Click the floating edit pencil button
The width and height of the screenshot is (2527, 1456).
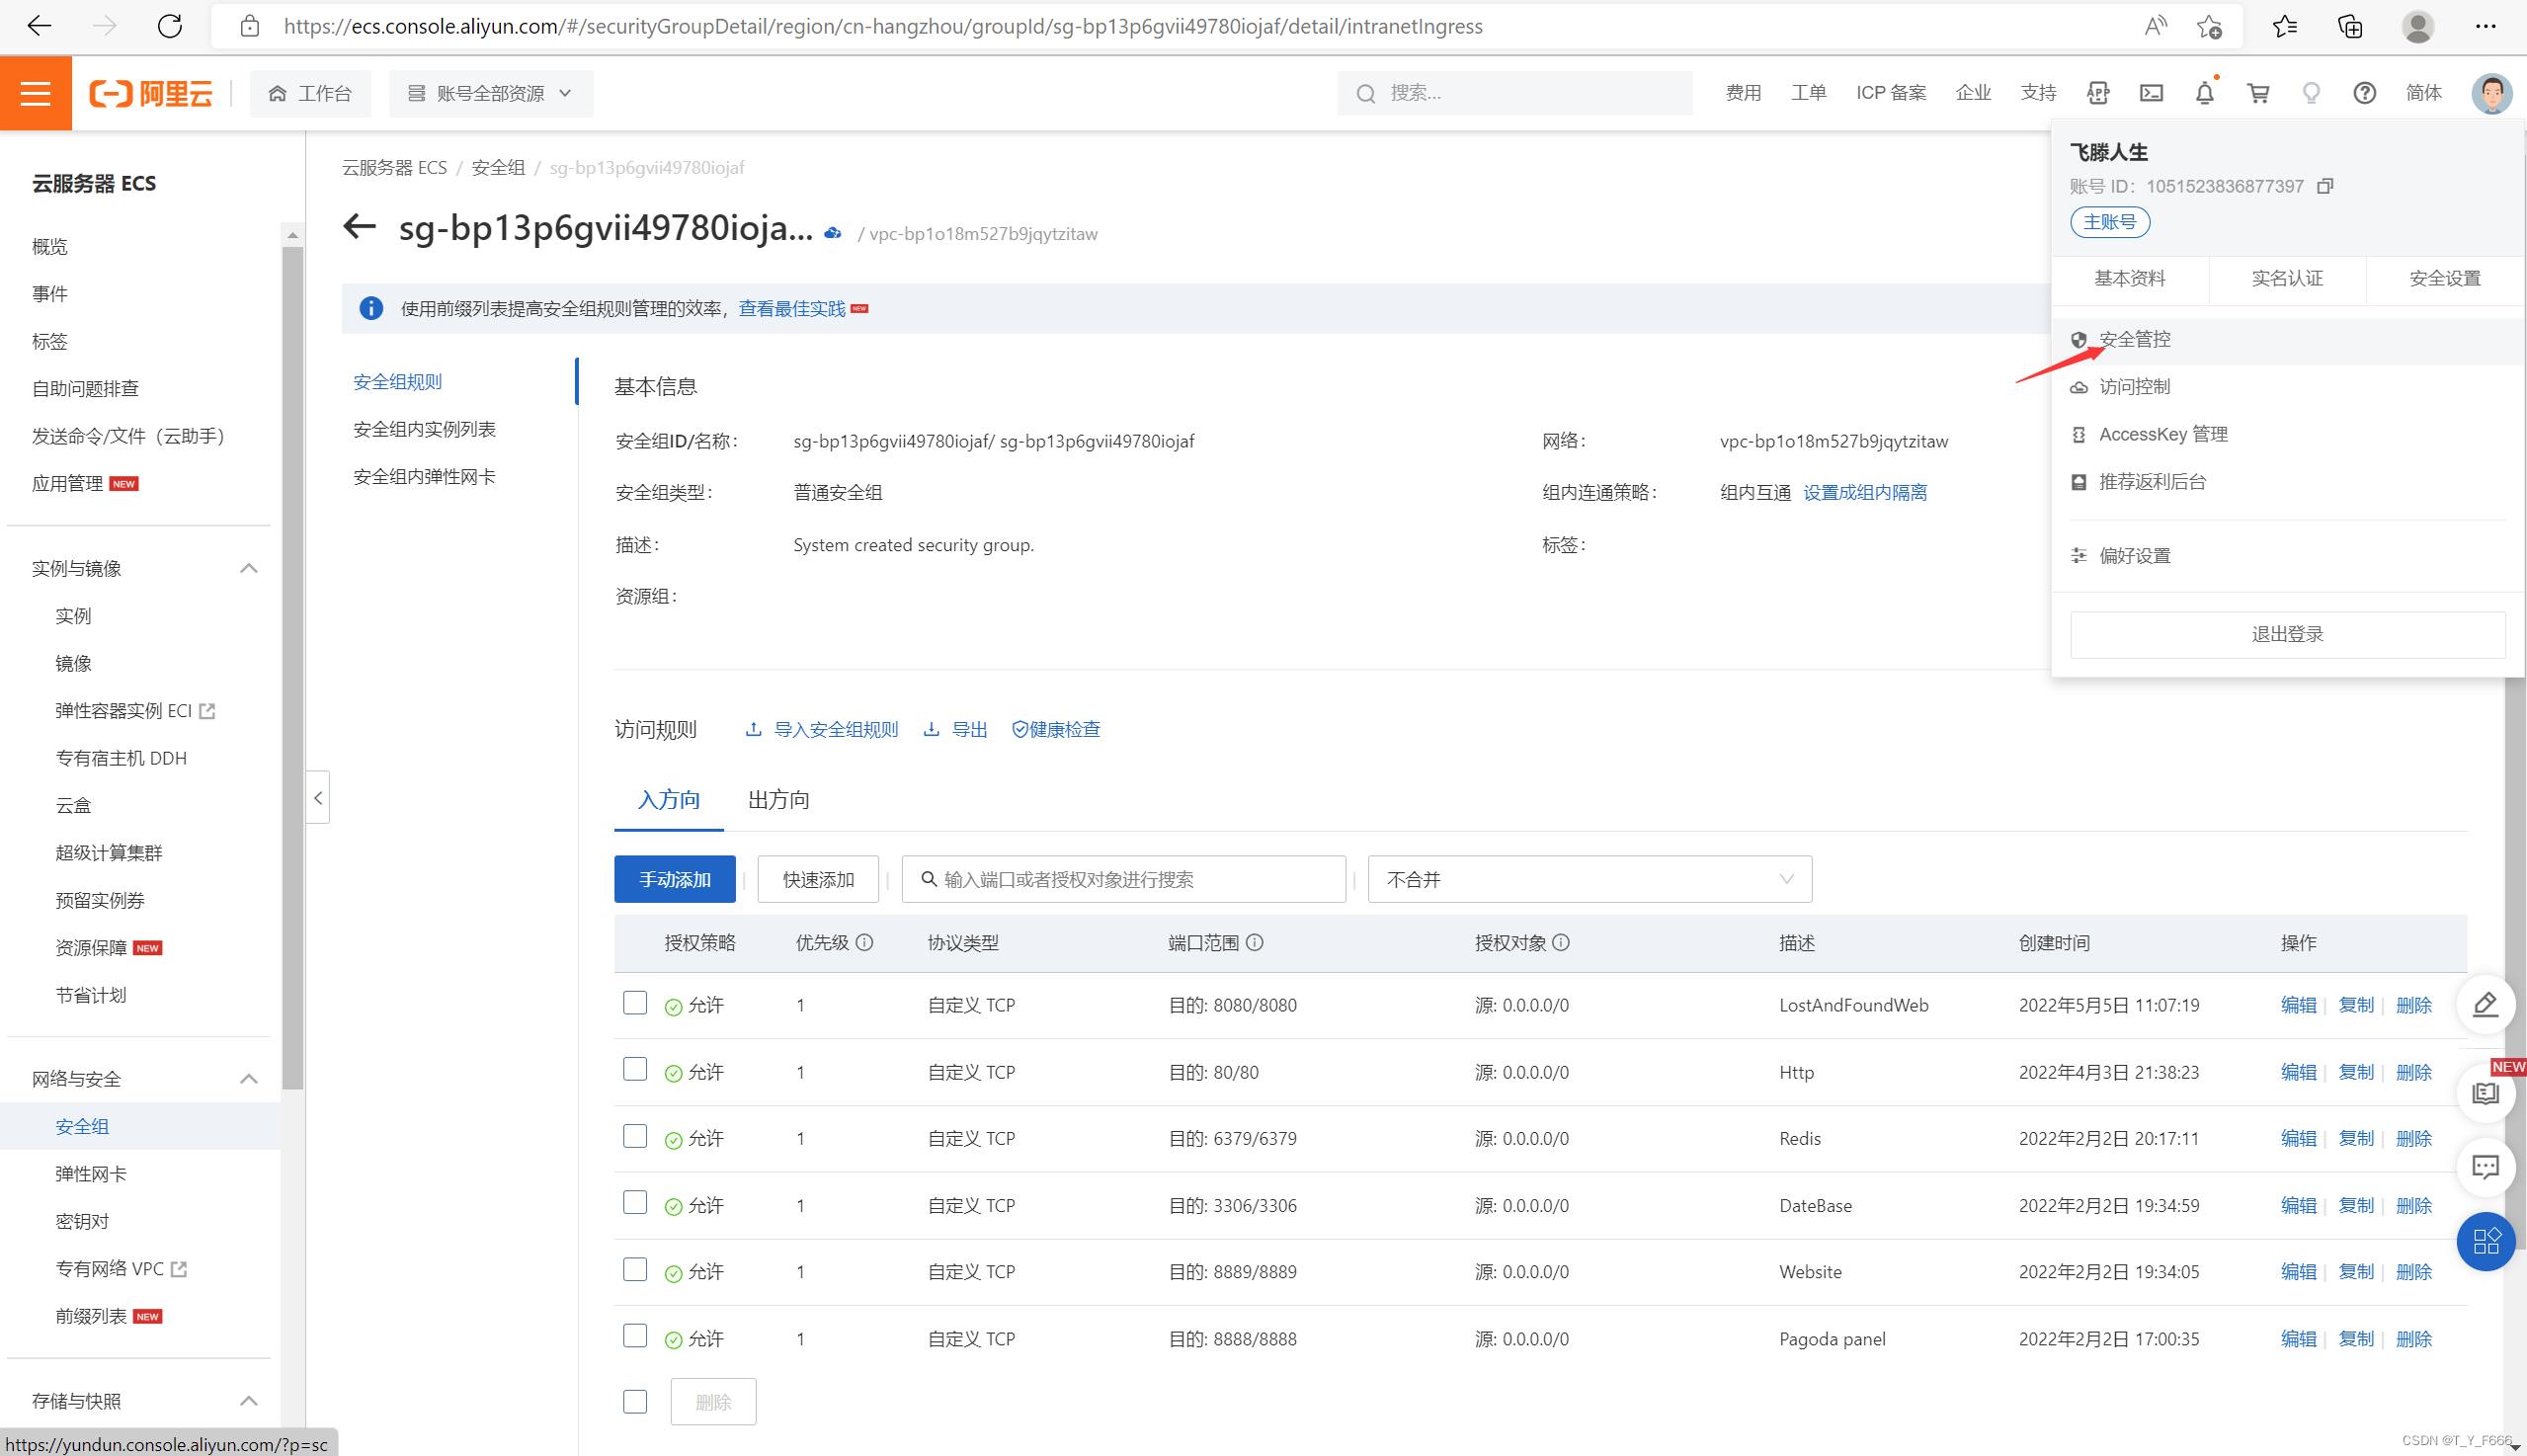click(x=2486, y=1004)
